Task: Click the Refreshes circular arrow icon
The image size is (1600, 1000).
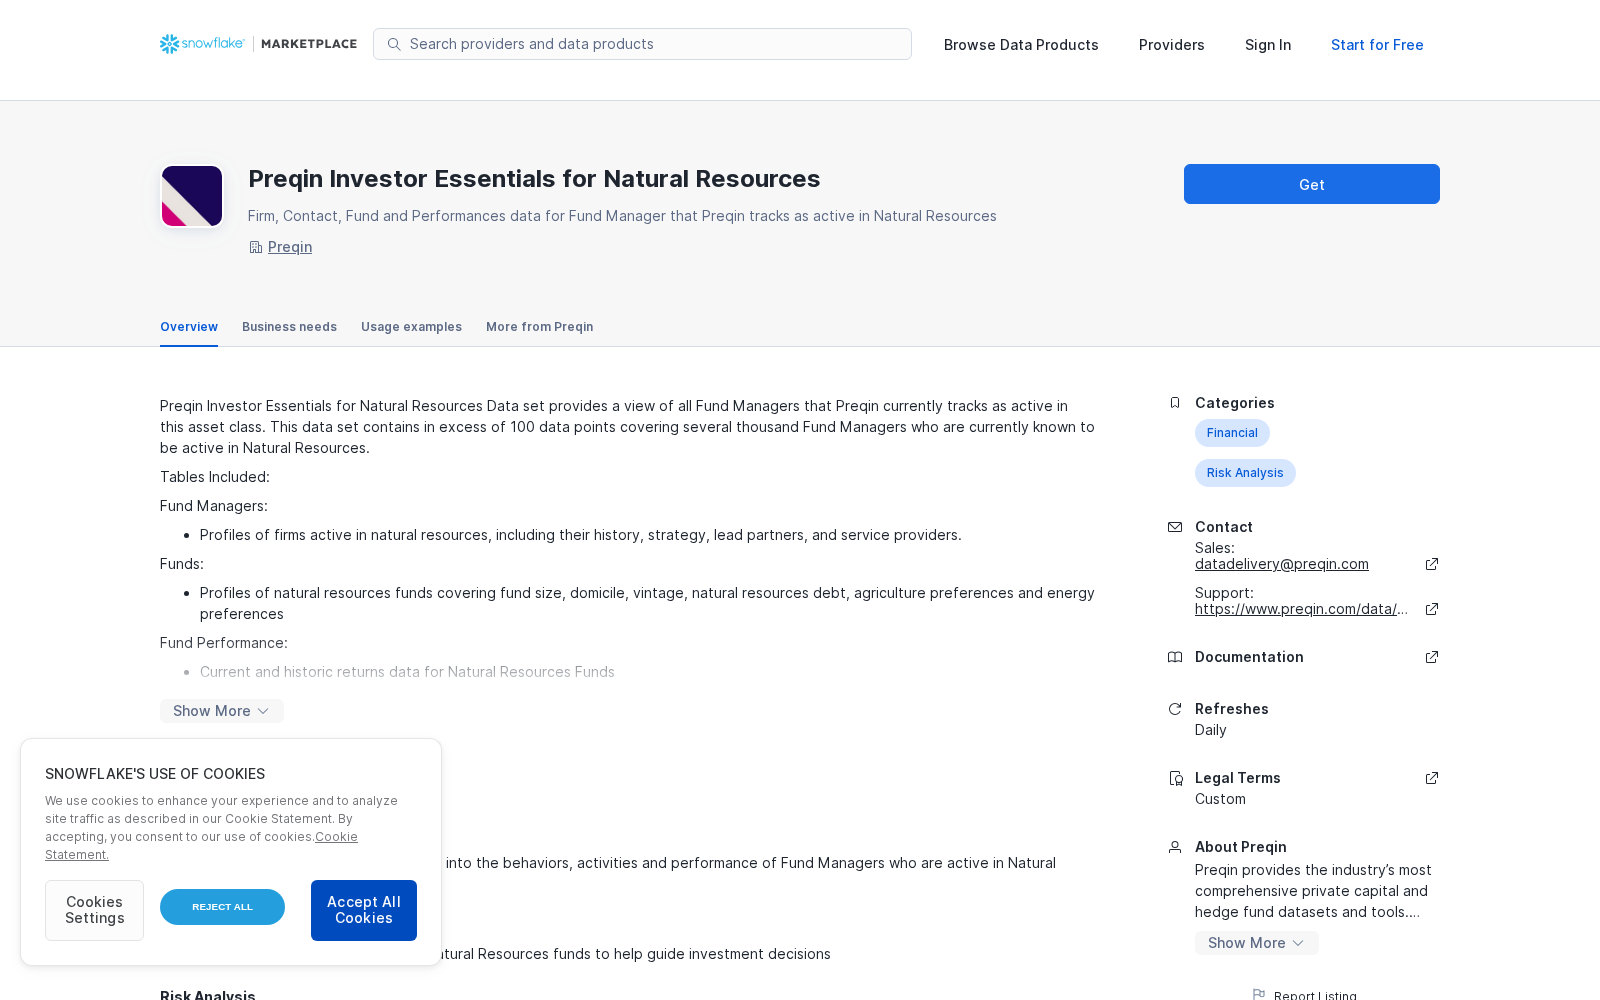Action: coord(1175,709)
